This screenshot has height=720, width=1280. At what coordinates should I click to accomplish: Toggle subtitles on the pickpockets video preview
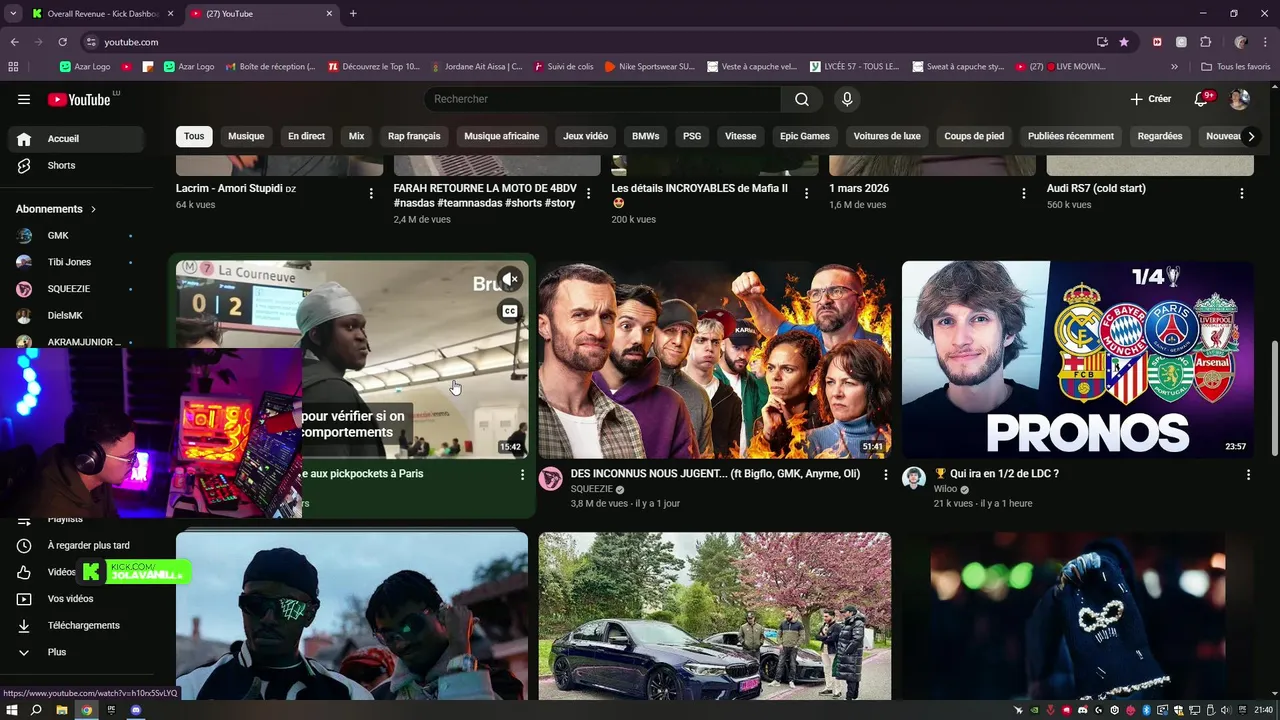[x=510, y=311]
